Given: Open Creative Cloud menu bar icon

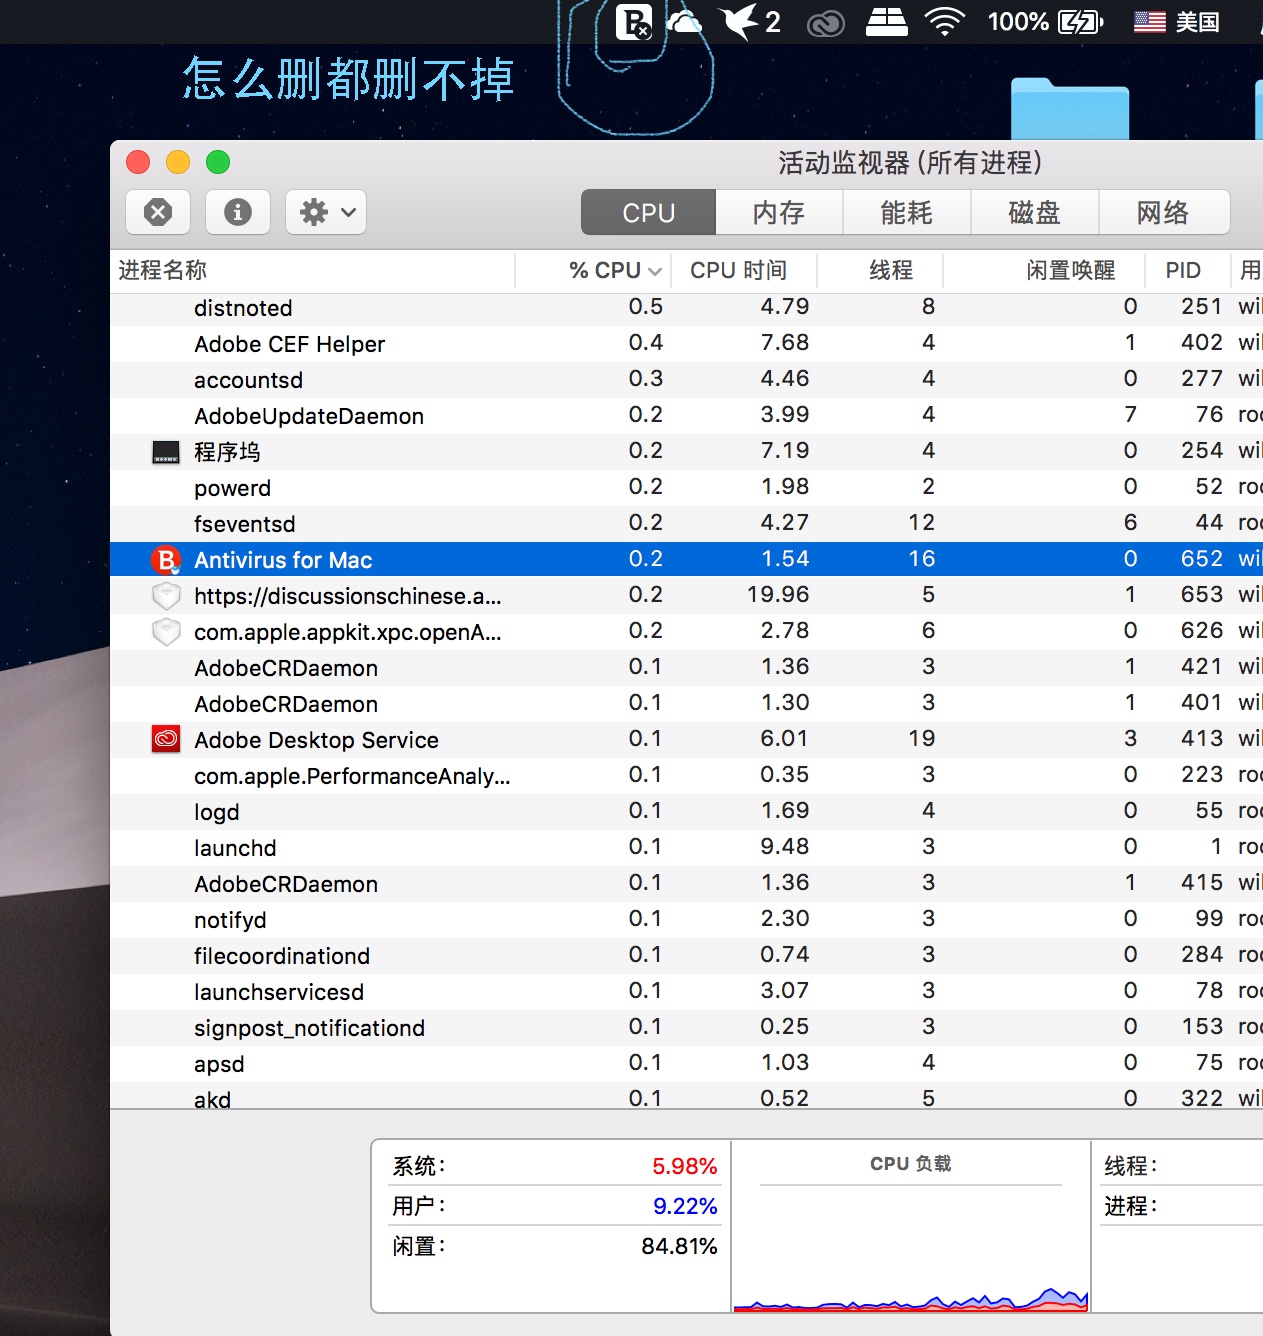Looking at the screenshot, I should click(x=826, y=22).
